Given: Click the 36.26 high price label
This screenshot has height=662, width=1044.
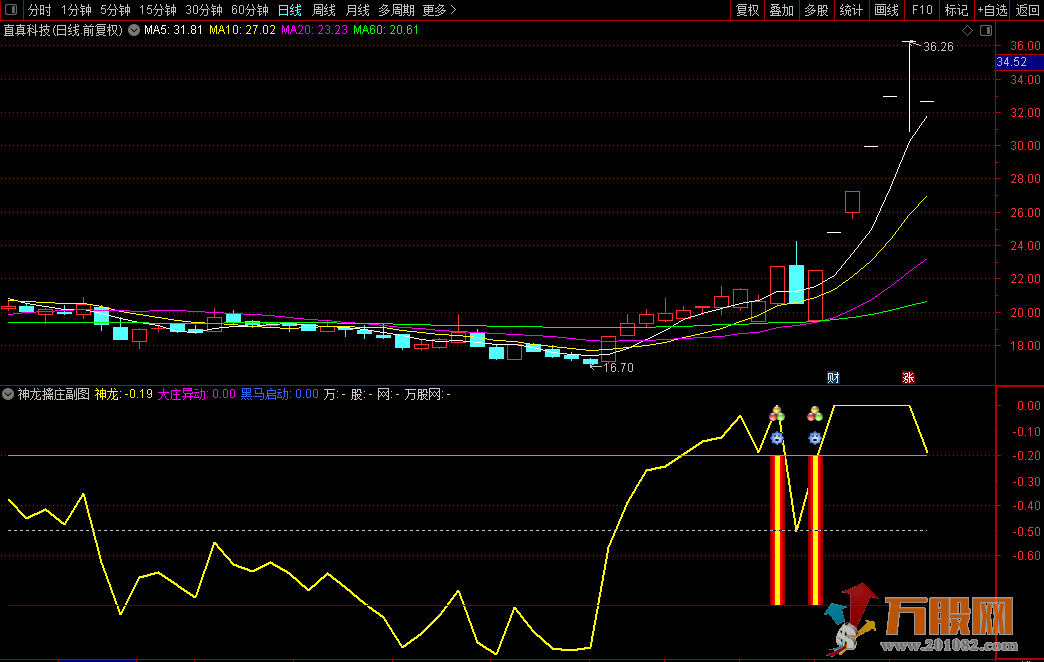Looking at the screenshot, I should [x=938, y=47].
